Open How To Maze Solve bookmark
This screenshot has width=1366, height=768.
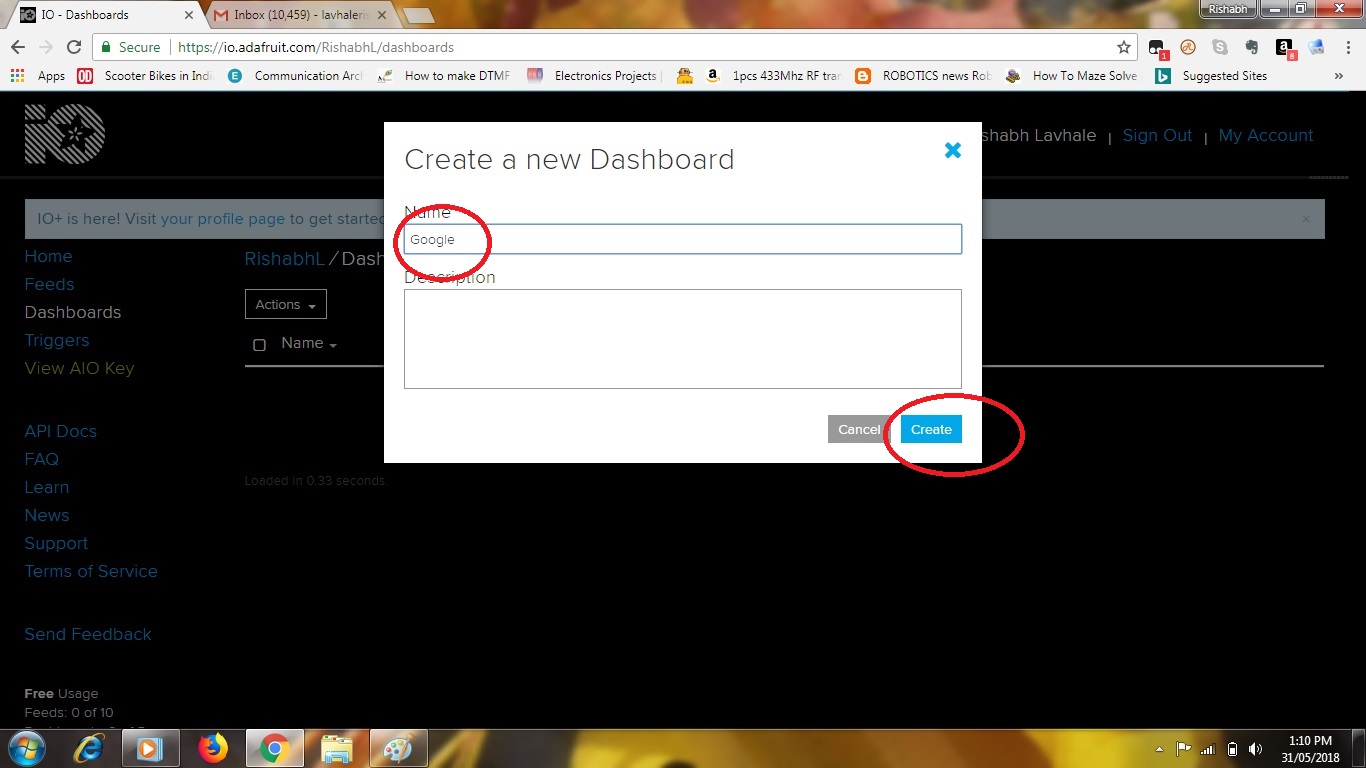[1073, 76]
